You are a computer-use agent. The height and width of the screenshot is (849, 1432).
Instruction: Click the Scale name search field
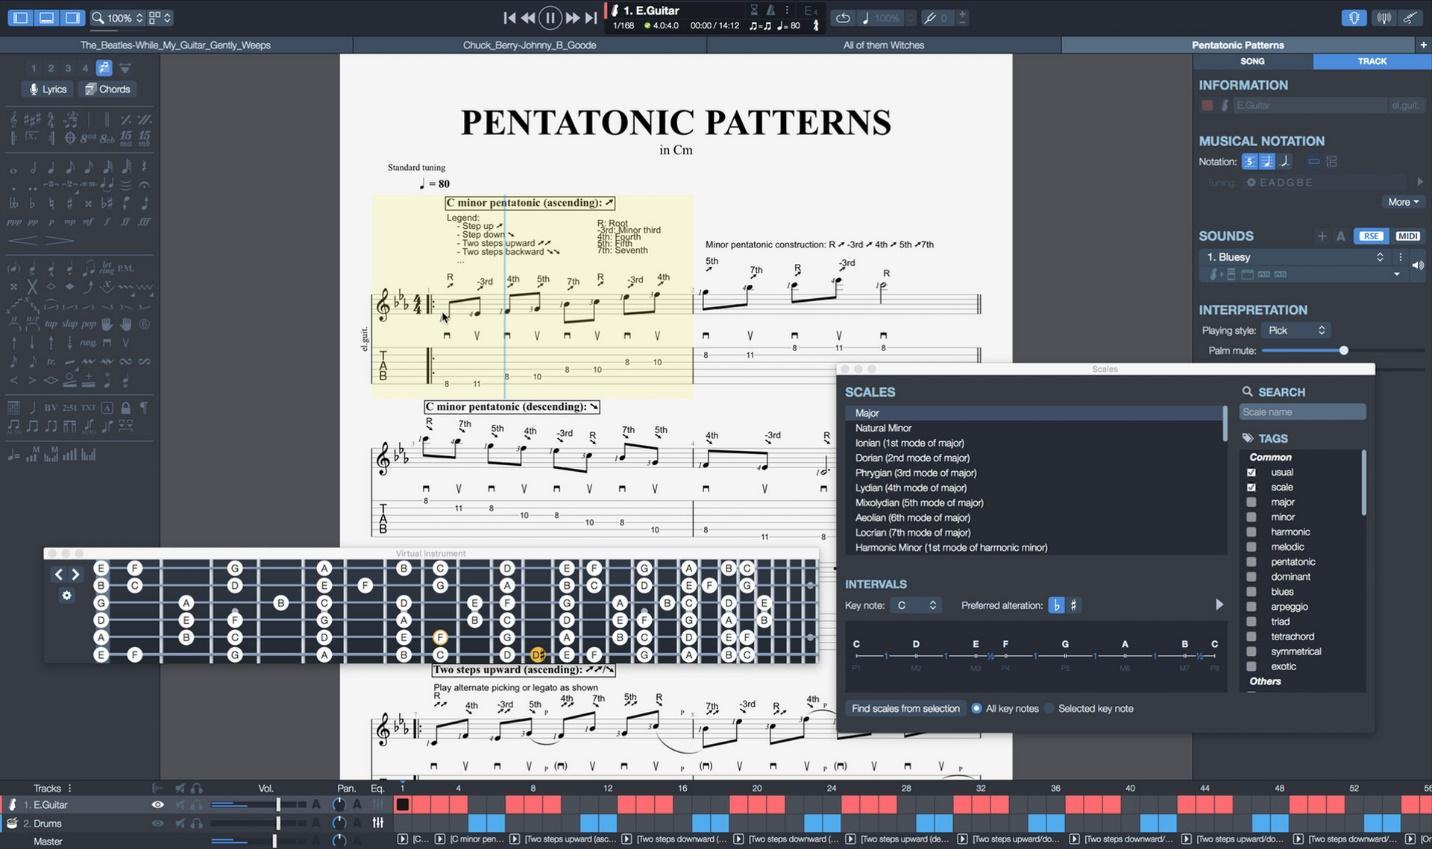pos(1302,412)
